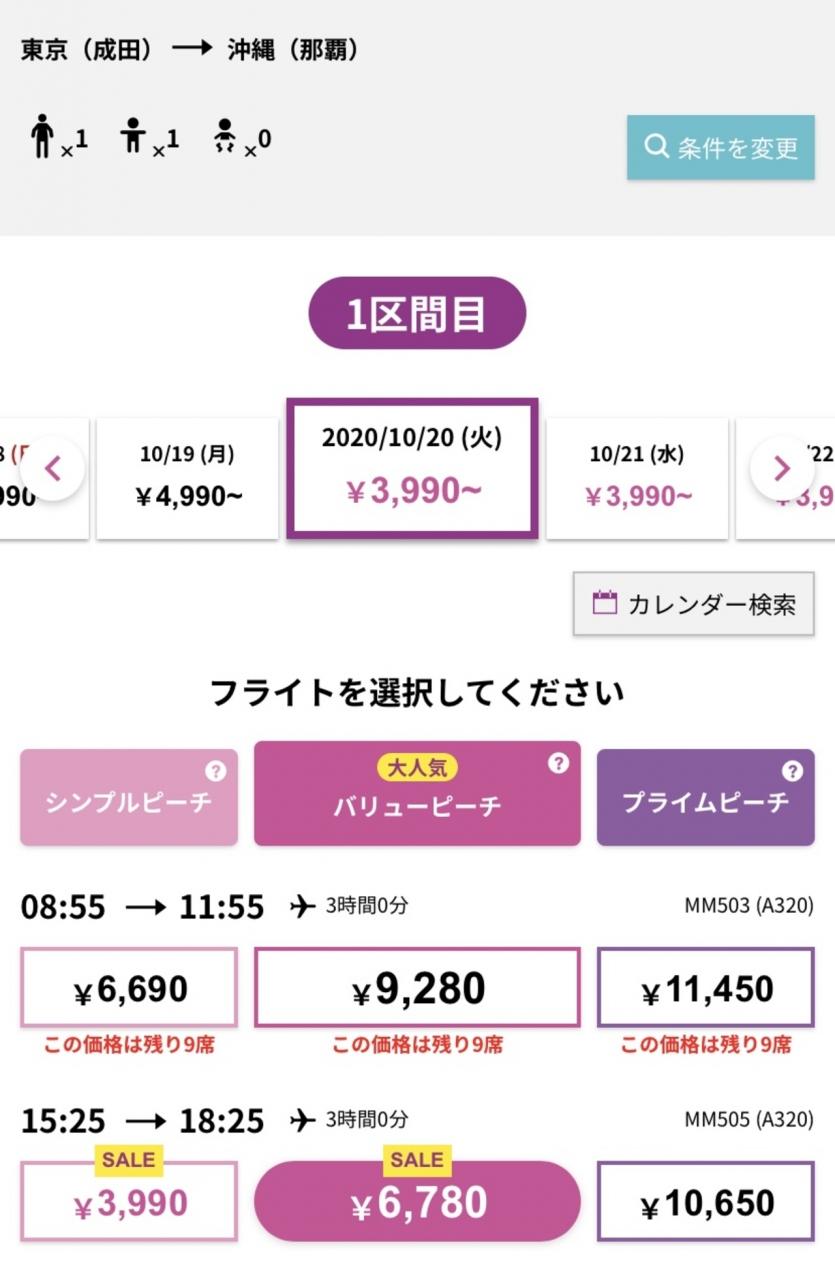Click the infant passenger count icon

226,136
